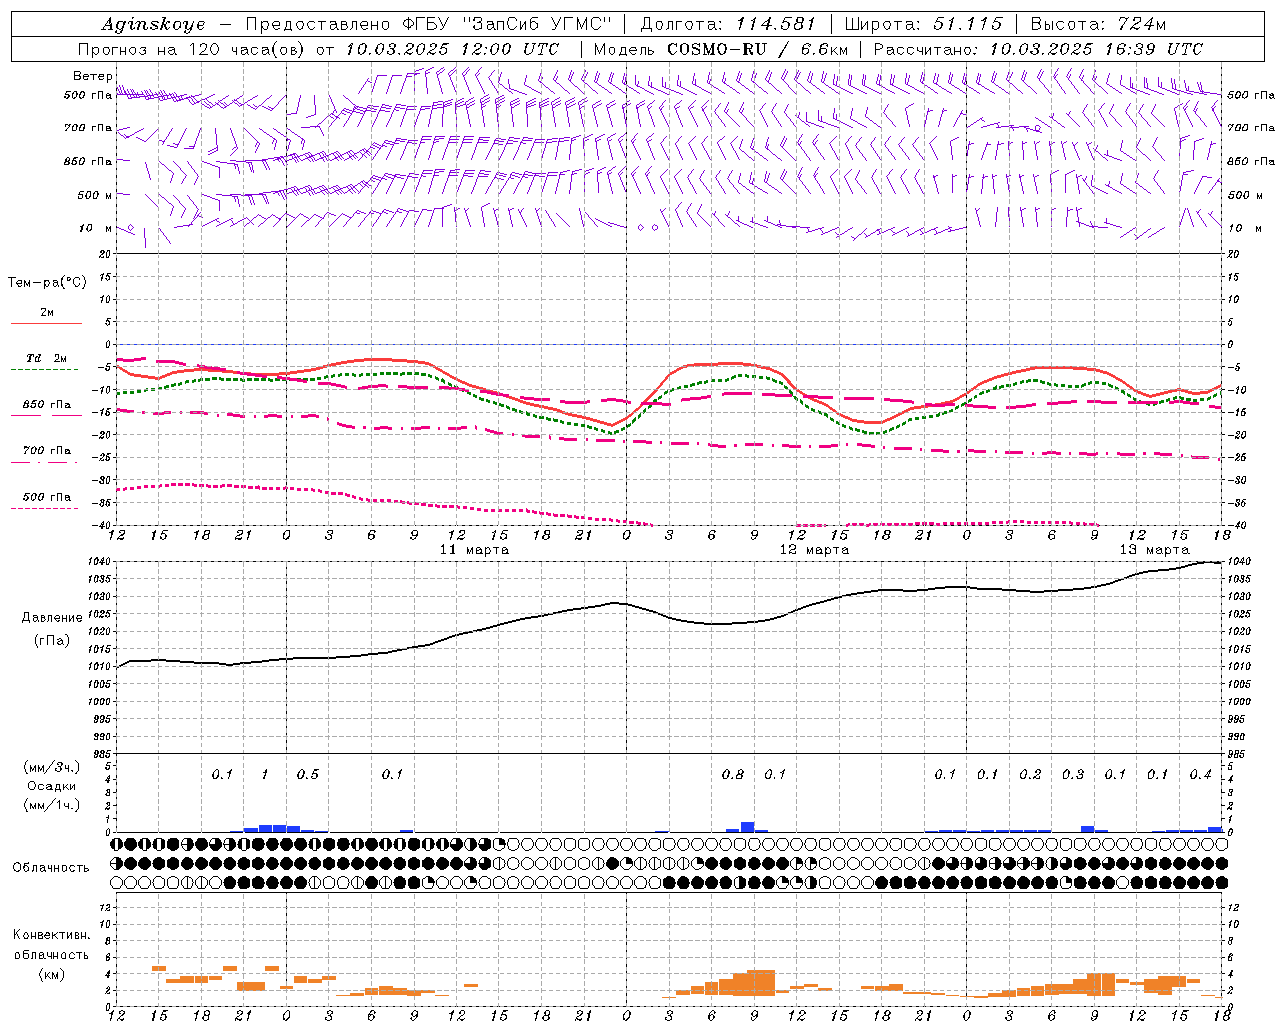The image size is (1280, 1024).
Task: Select 850 гПа entry in temperature legend
Action: (x=47, y=405)
